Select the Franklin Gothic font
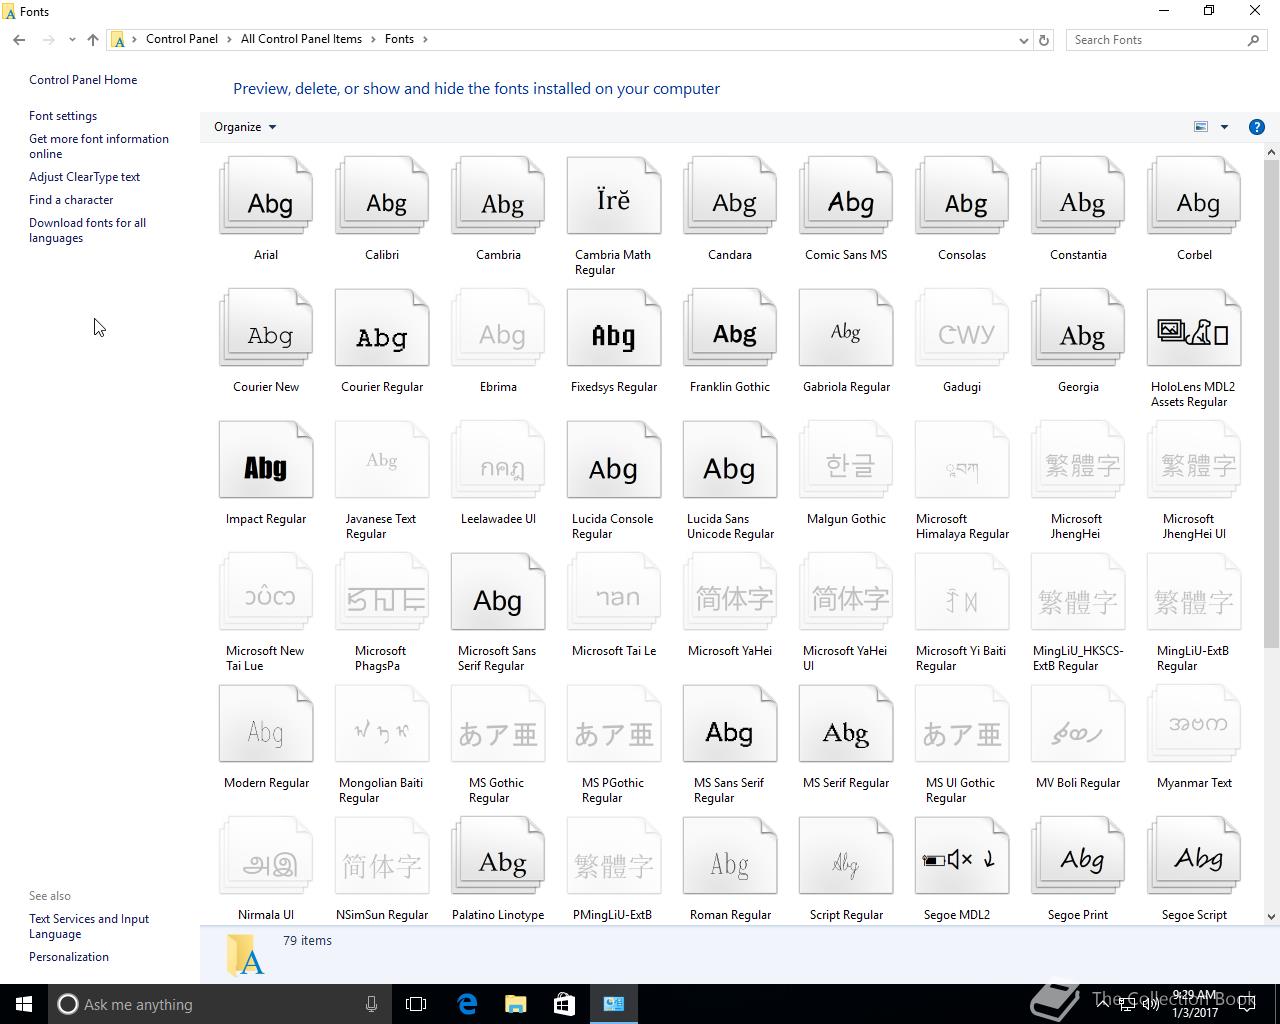The width and height of the screenshot is (1280, 1024). [x=730, y=328]
